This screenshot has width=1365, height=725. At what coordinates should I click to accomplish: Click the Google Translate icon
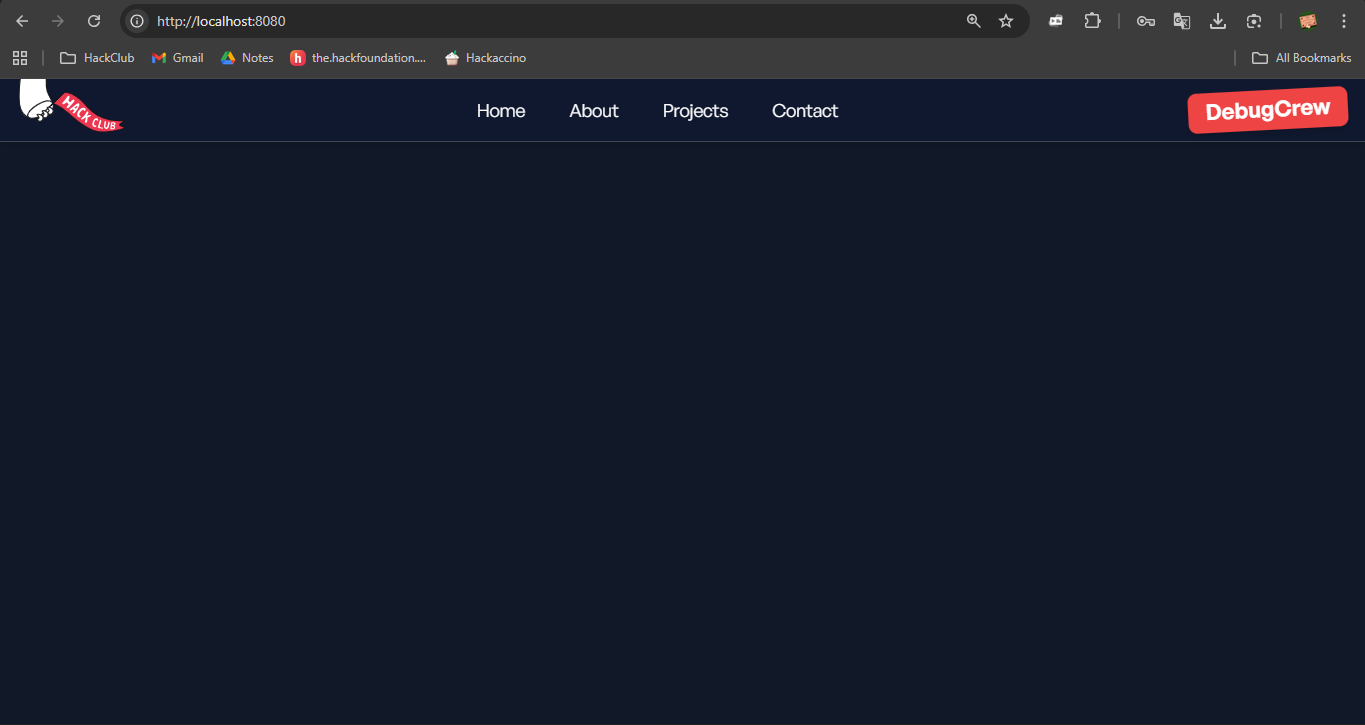click(1182, 21)
